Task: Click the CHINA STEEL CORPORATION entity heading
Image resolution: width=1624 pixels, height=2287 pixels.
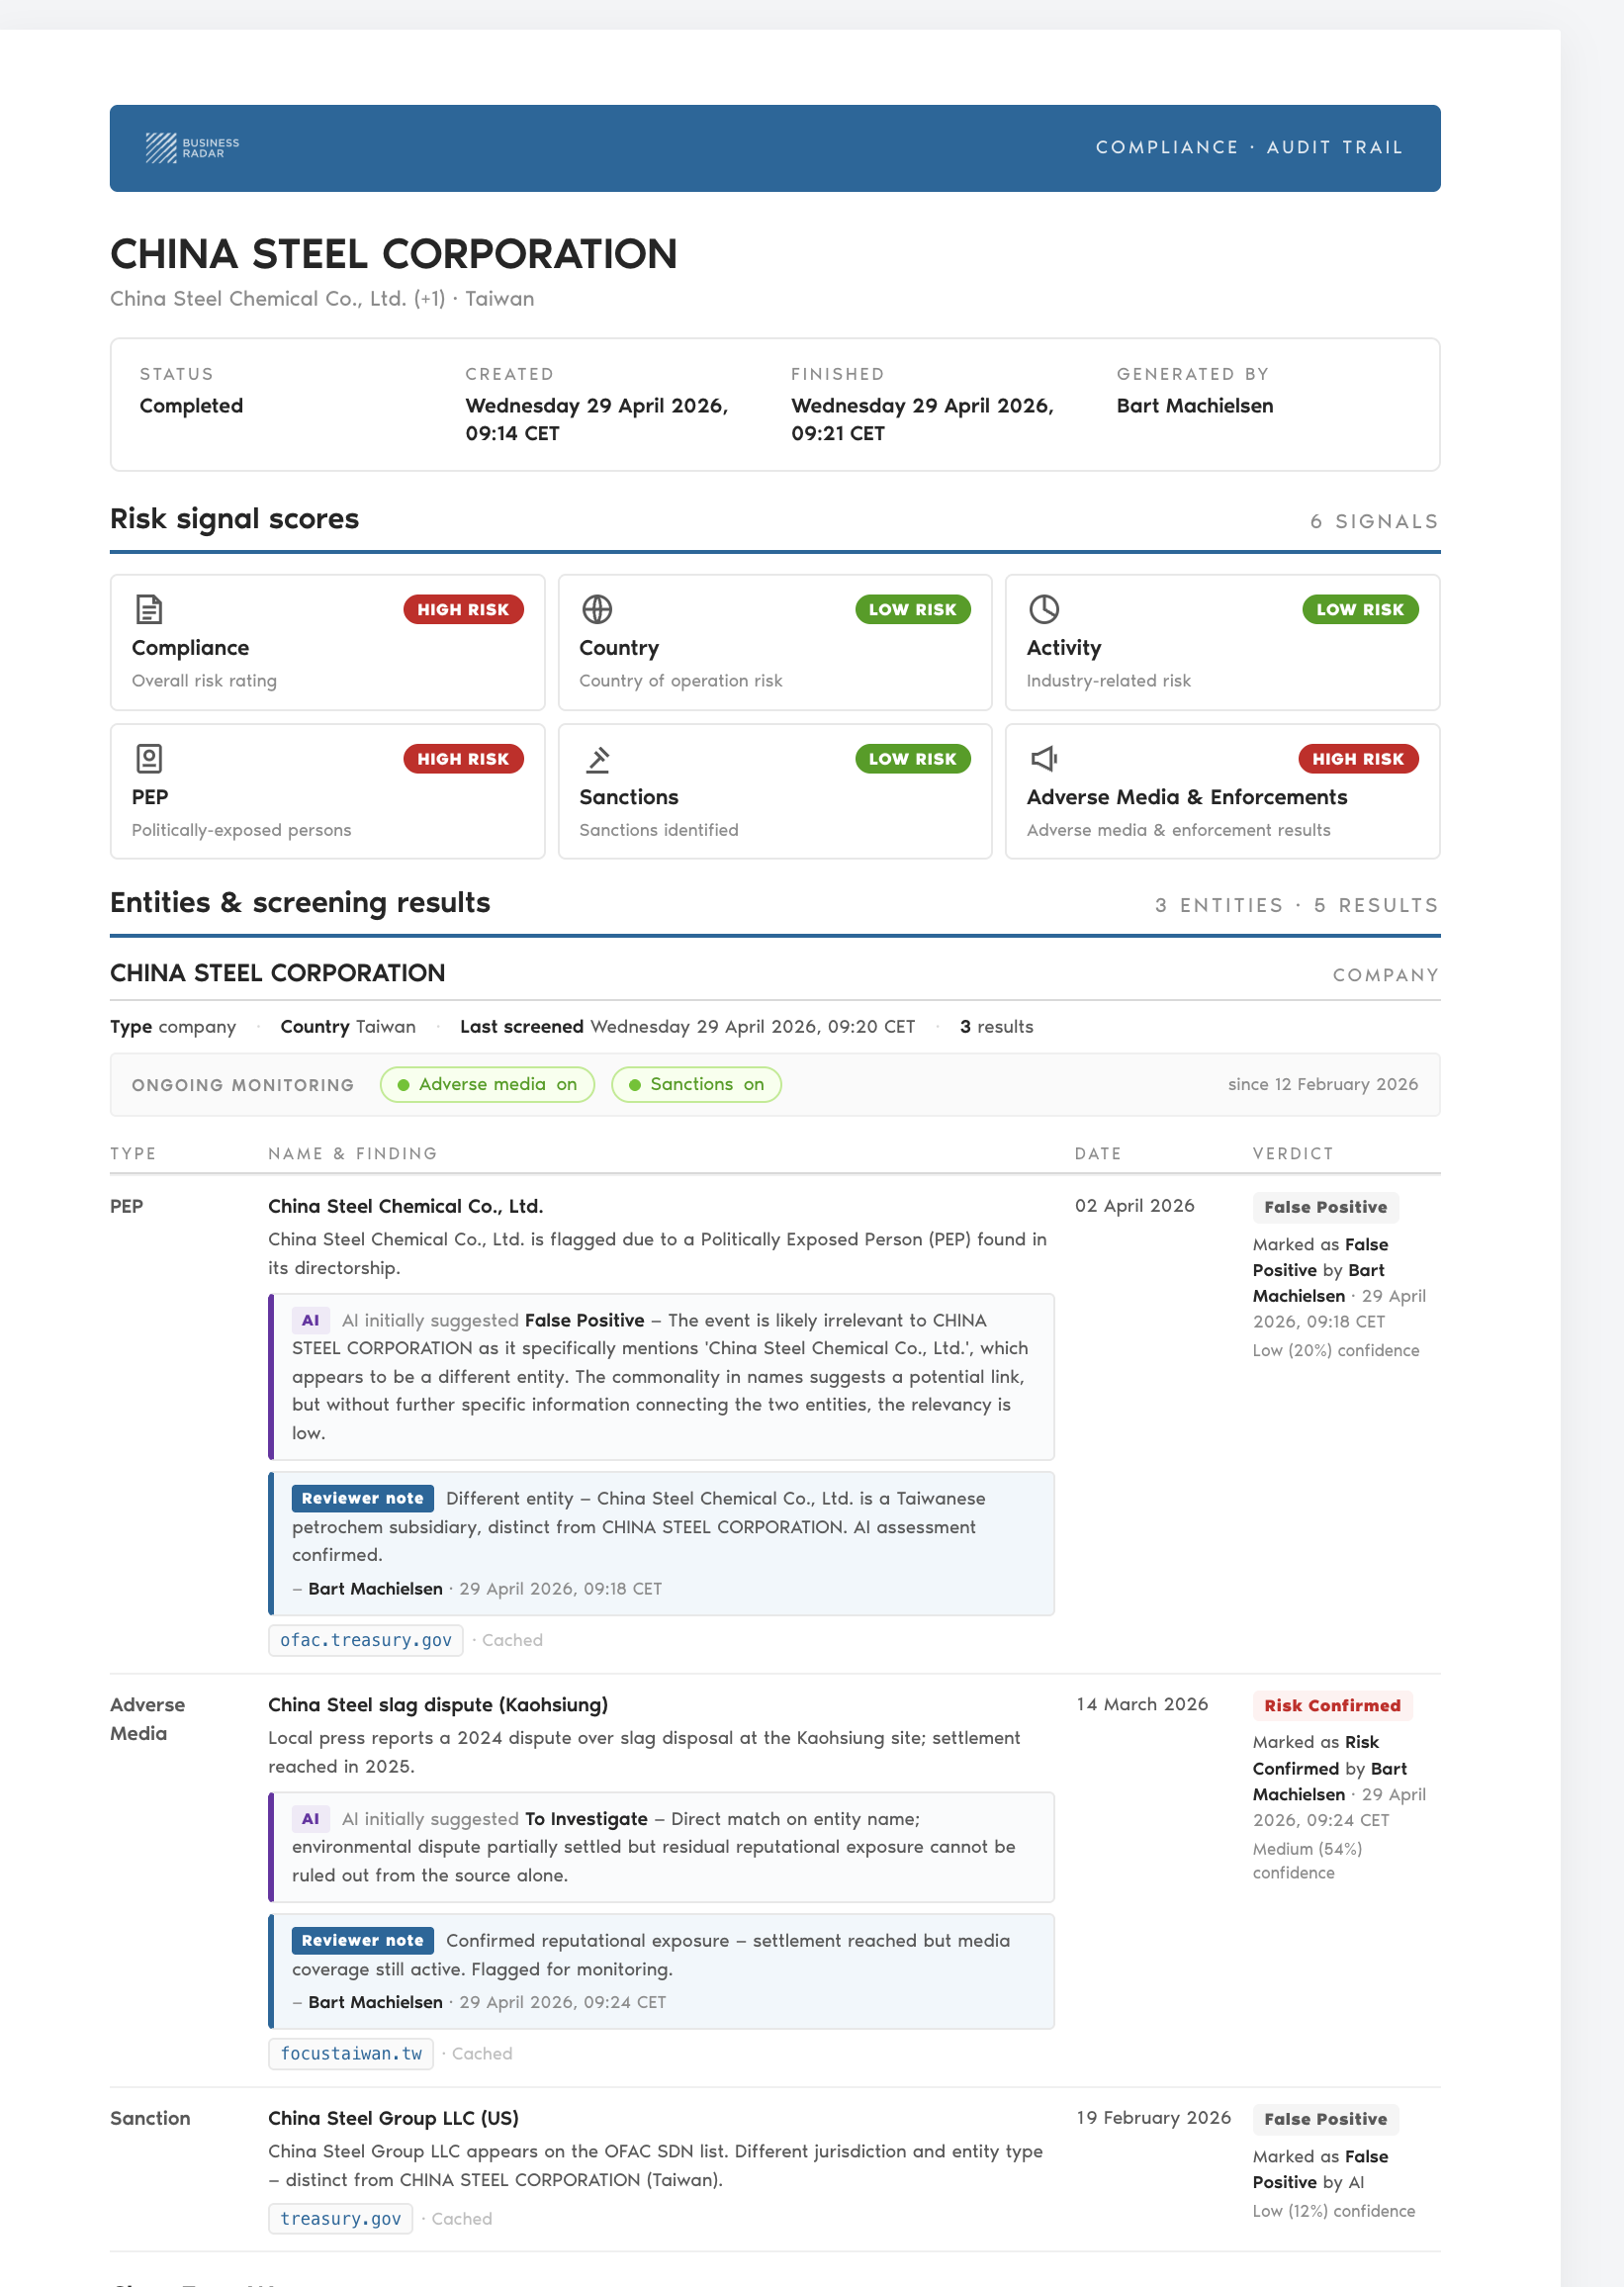Action: (x=277, y=973)
